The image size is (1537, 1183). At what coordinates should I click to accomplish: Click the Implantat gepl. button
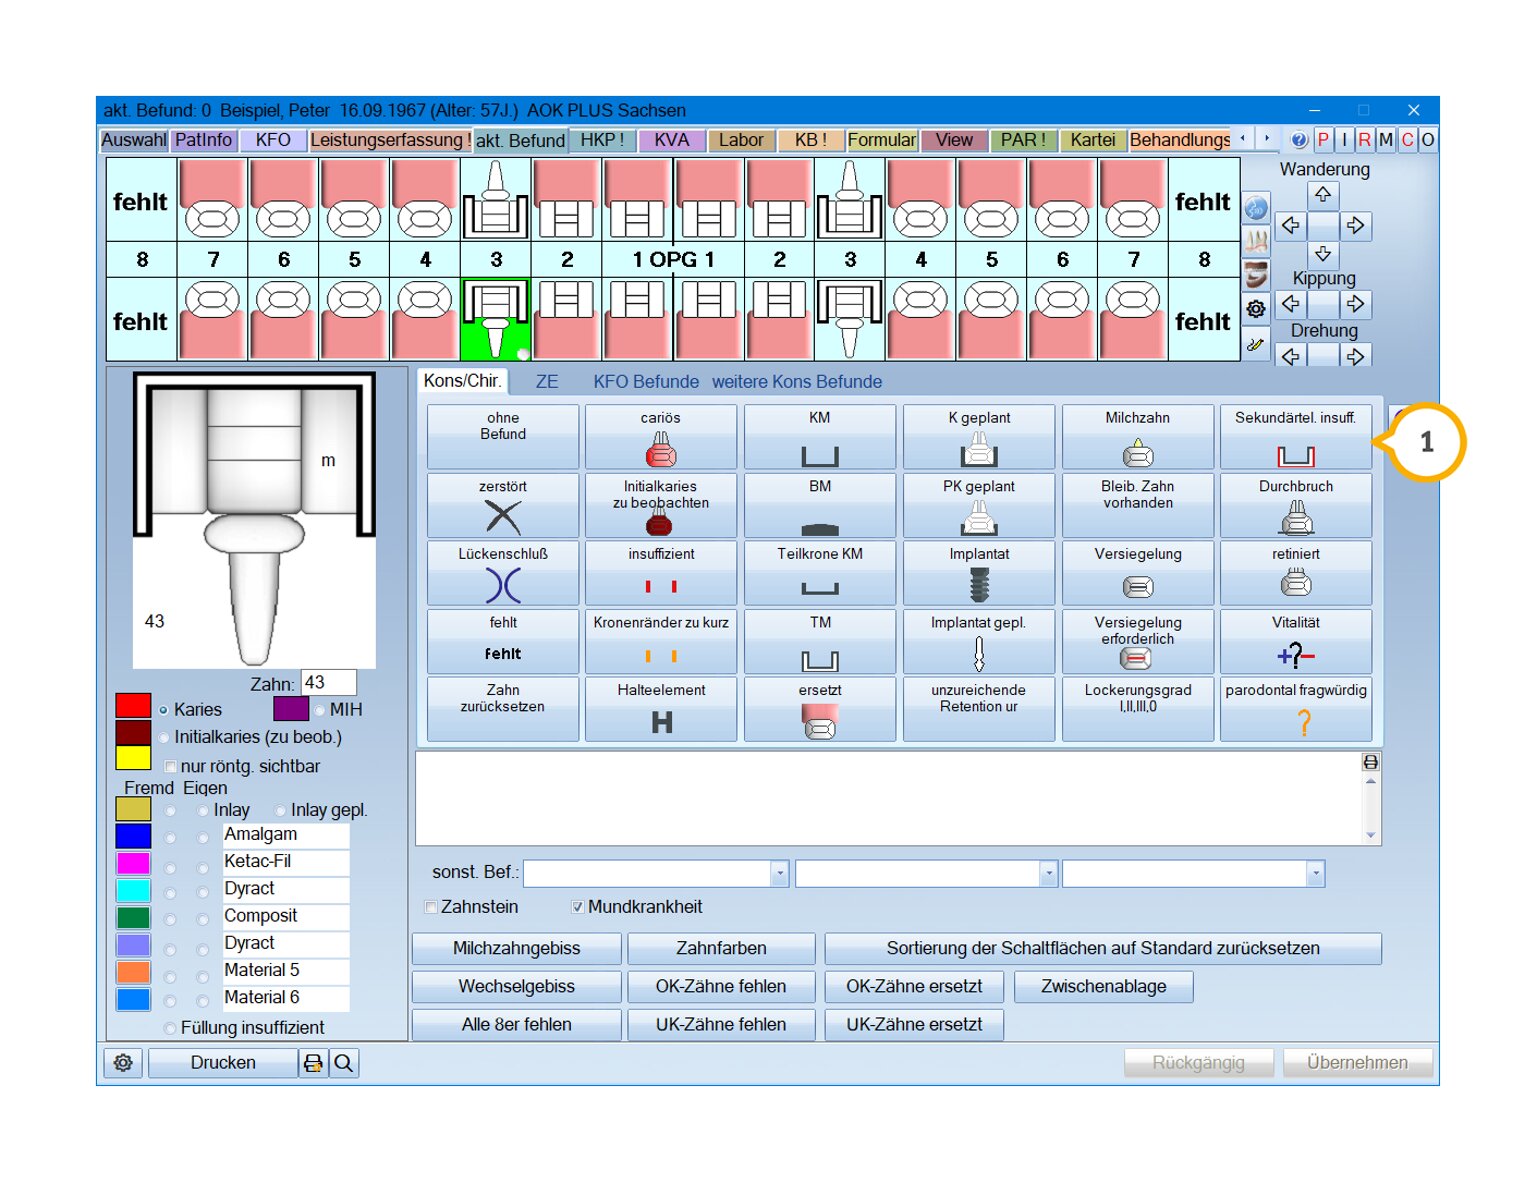979,641
